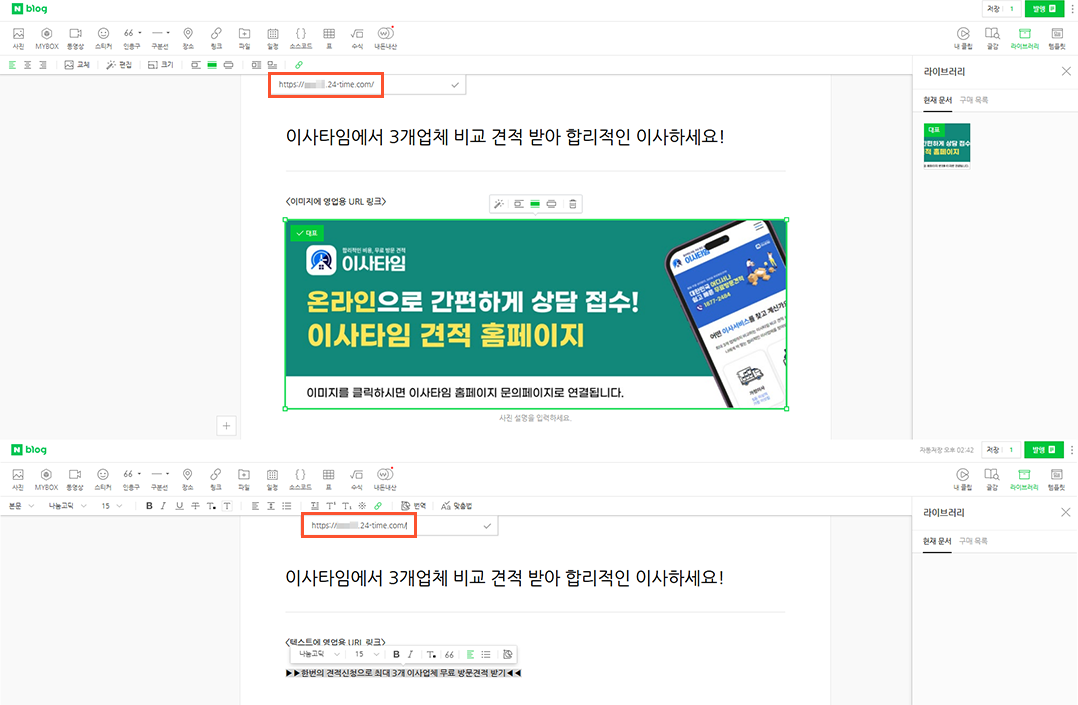The image size is (1078, 705).
Task: Open the text color picker in the toolbar
Action: pos(212,505)
